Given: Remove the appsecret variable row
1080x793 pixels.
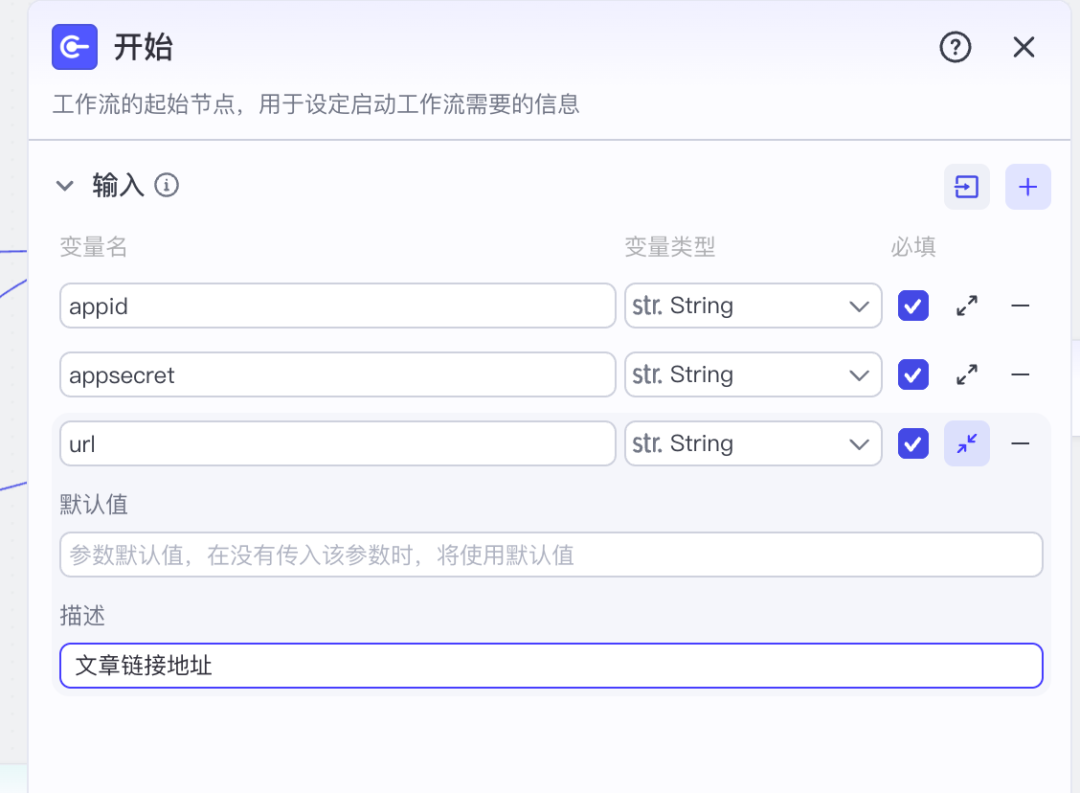Looking at the screenshot, I should (x=1020, y=375).
